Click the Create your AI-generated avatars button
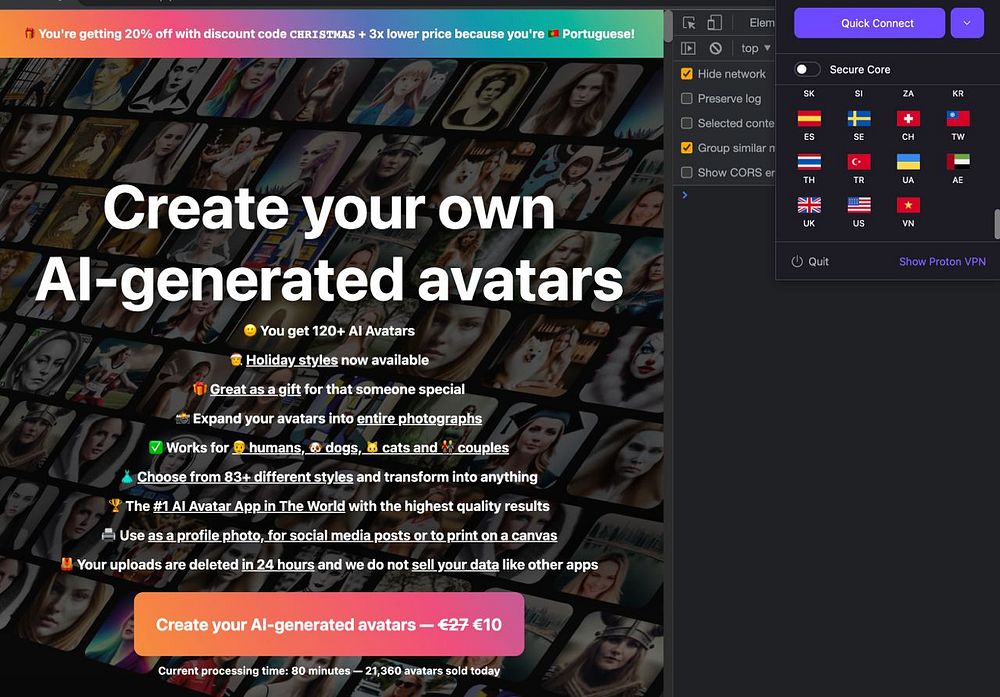Image resolution: width=1000 pixels, height=697 pixels. click(329, 624)
